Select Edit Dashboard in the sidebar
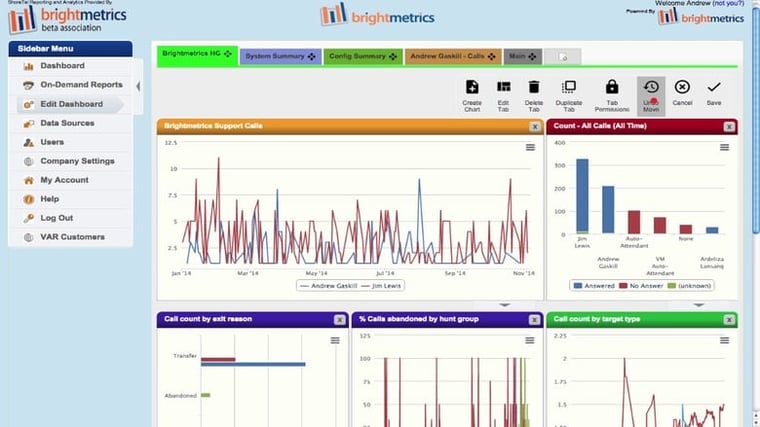 click(x=70, y=104)
